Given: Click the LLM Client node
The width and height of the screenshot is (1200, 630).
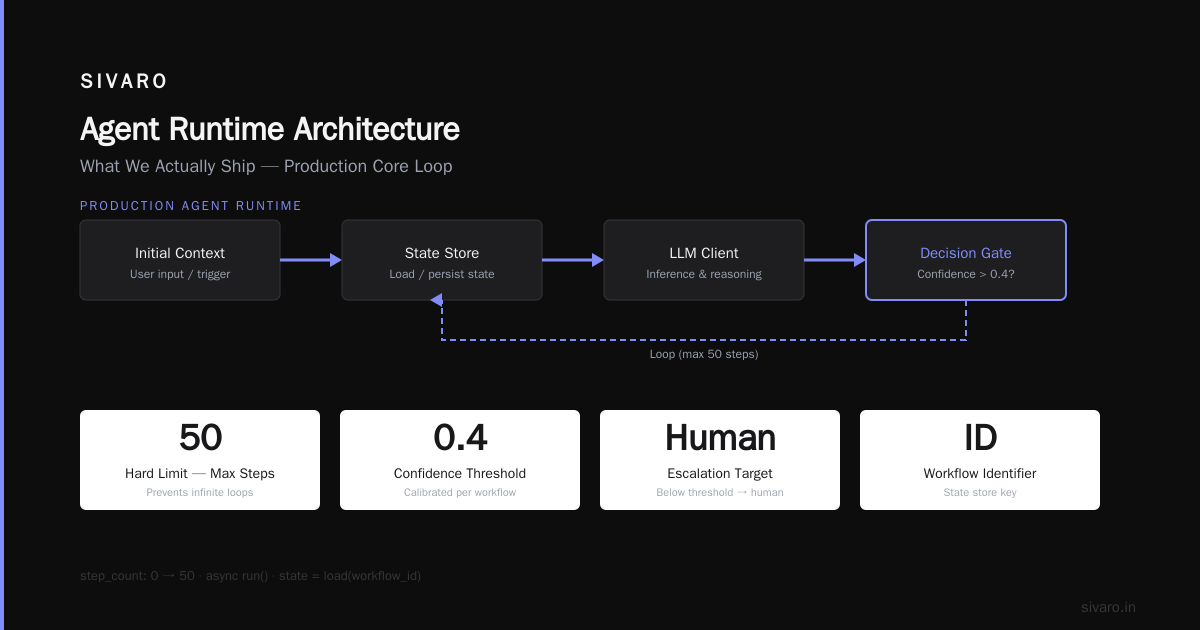Looking at the screenshot, I should tap(704, 260).
